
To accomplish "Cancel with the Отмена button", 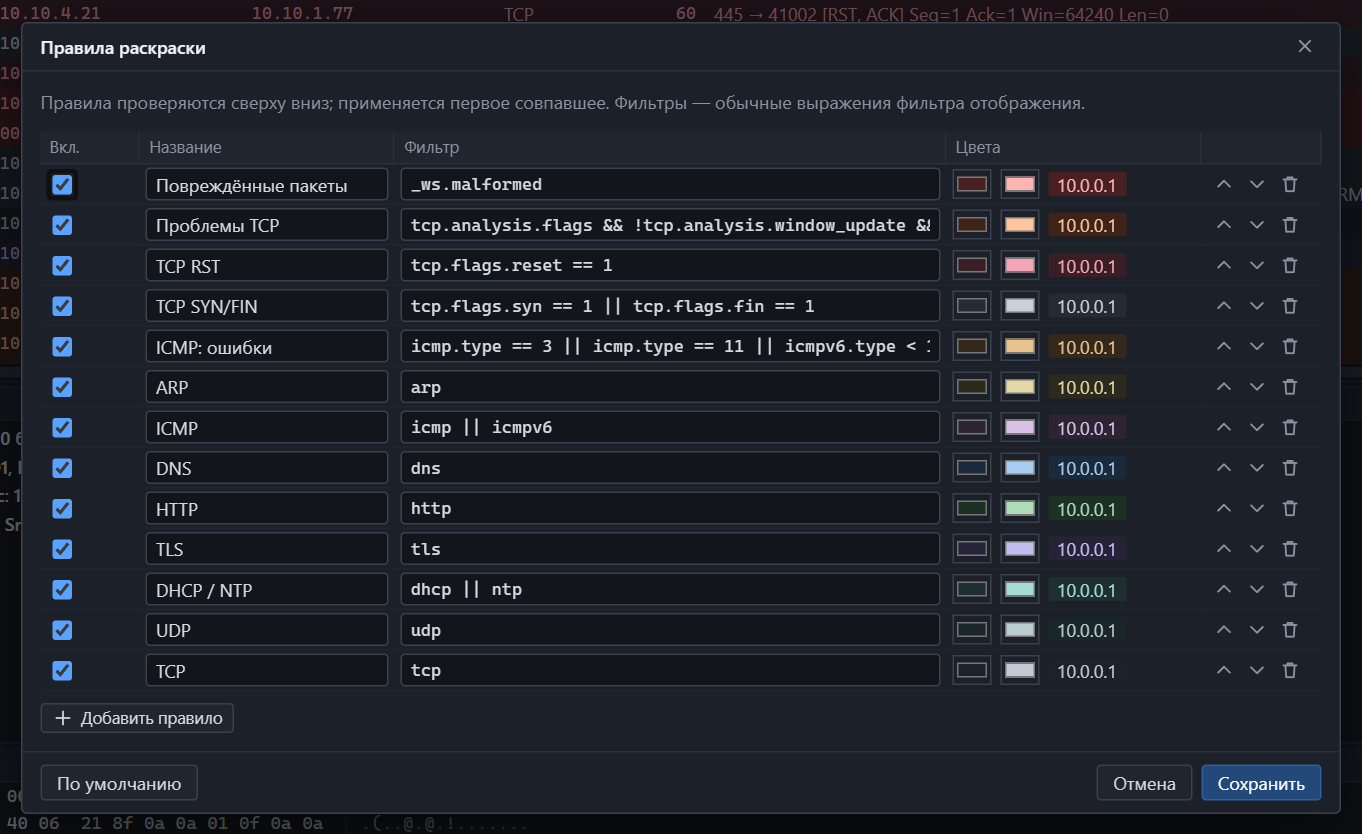I will [x=1144, y=783].
